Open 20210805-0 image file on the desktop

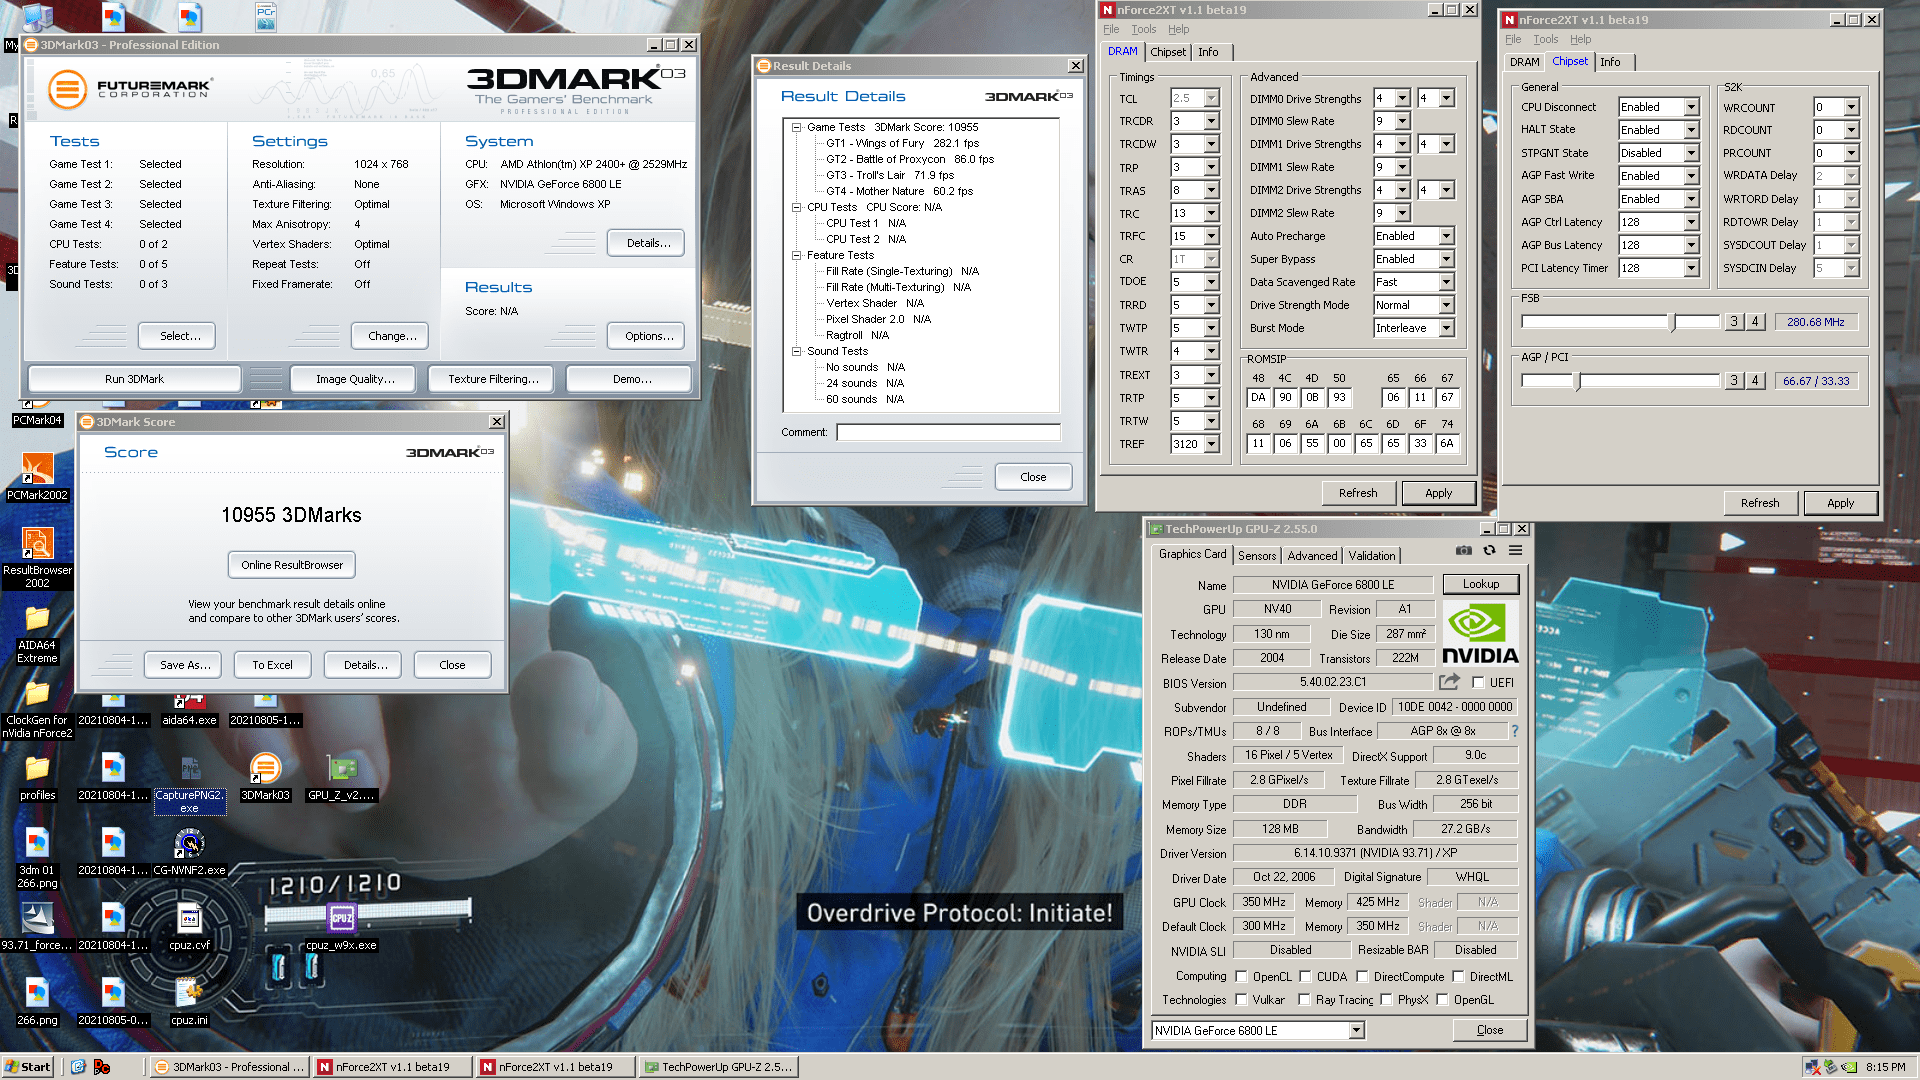tap(113, 1003)
